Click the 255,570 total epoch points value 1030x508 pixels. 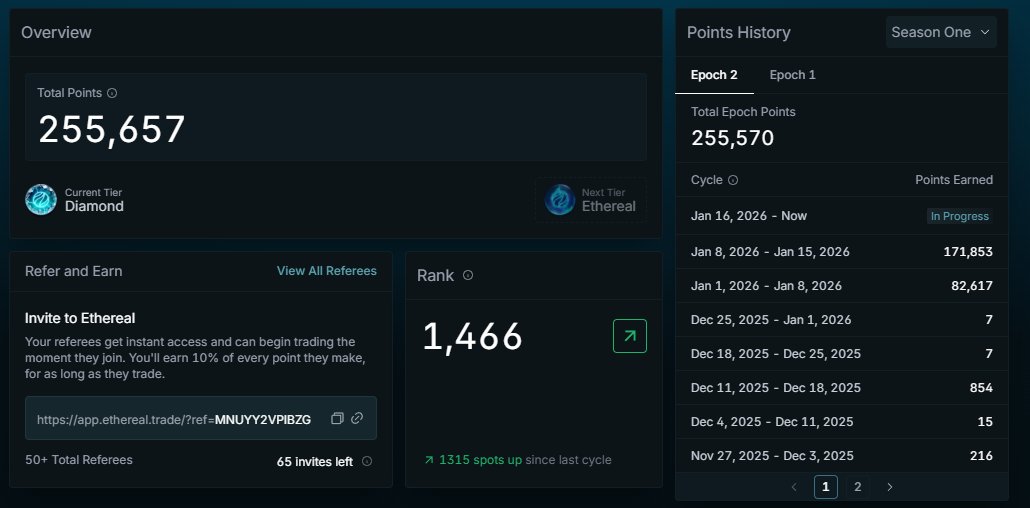(732, 138)
